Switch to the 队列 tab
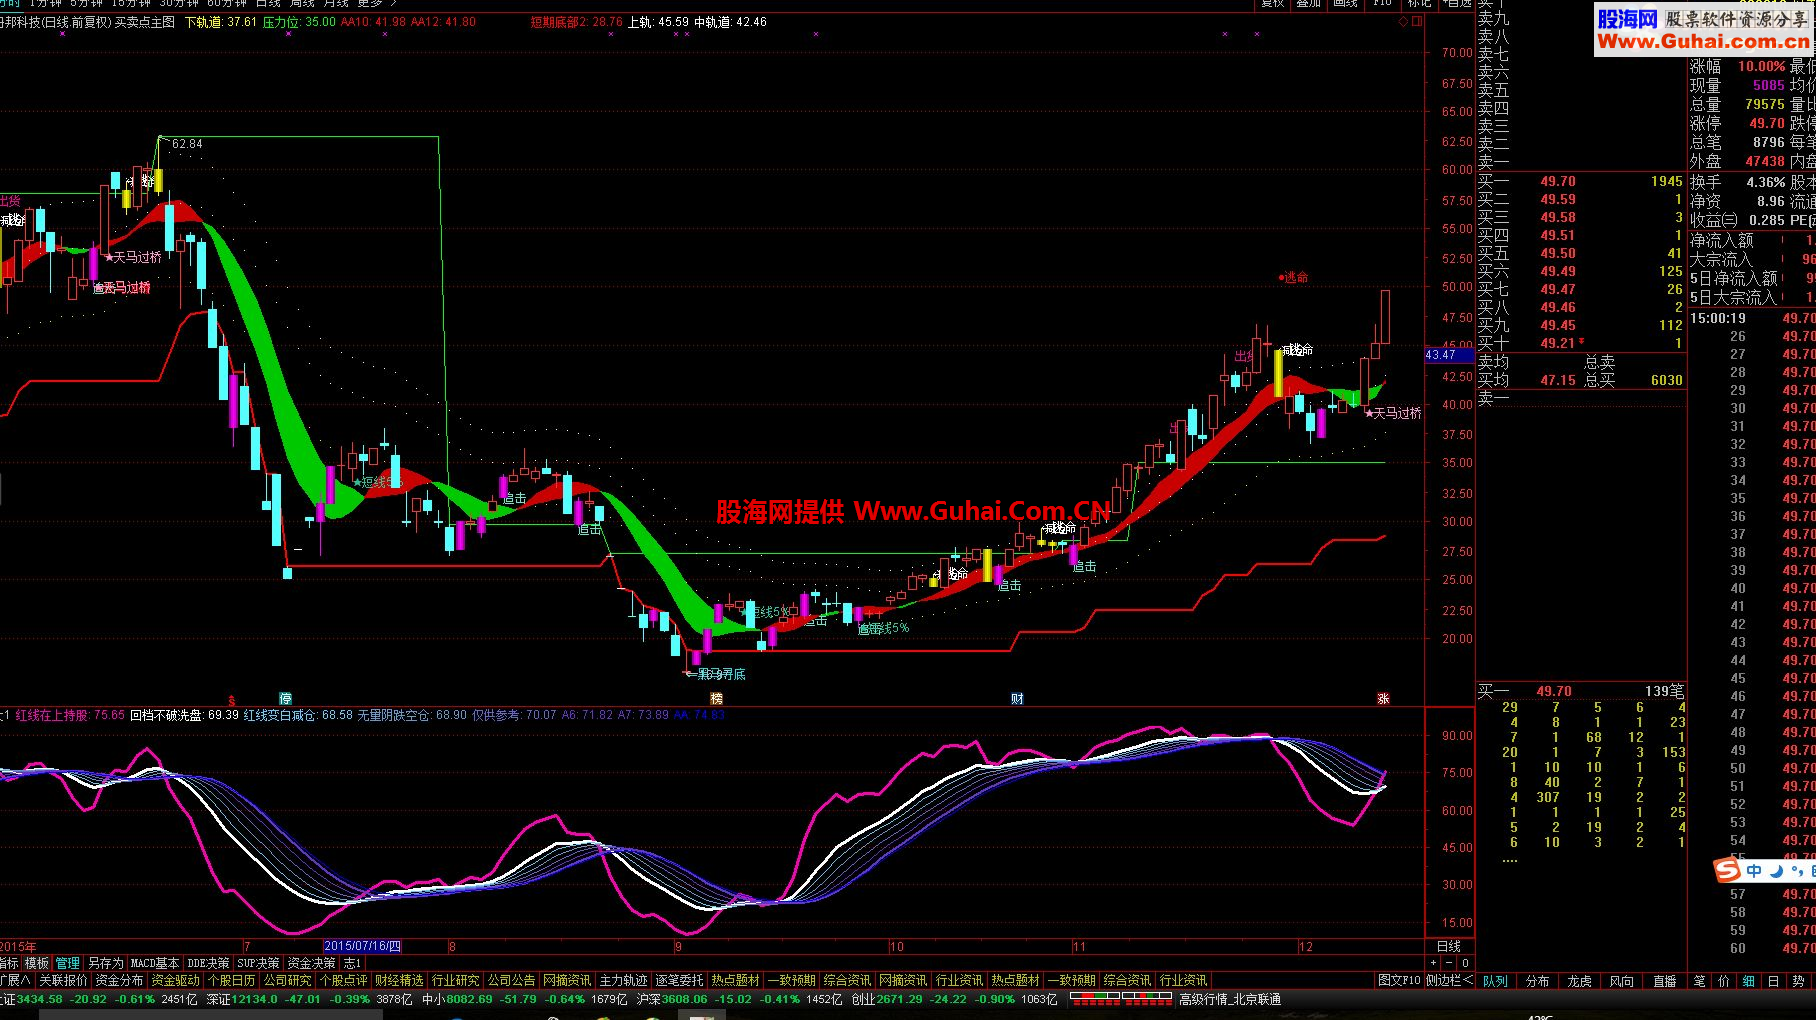This screenshot has width=1816, height=1020. [1495, 981]
